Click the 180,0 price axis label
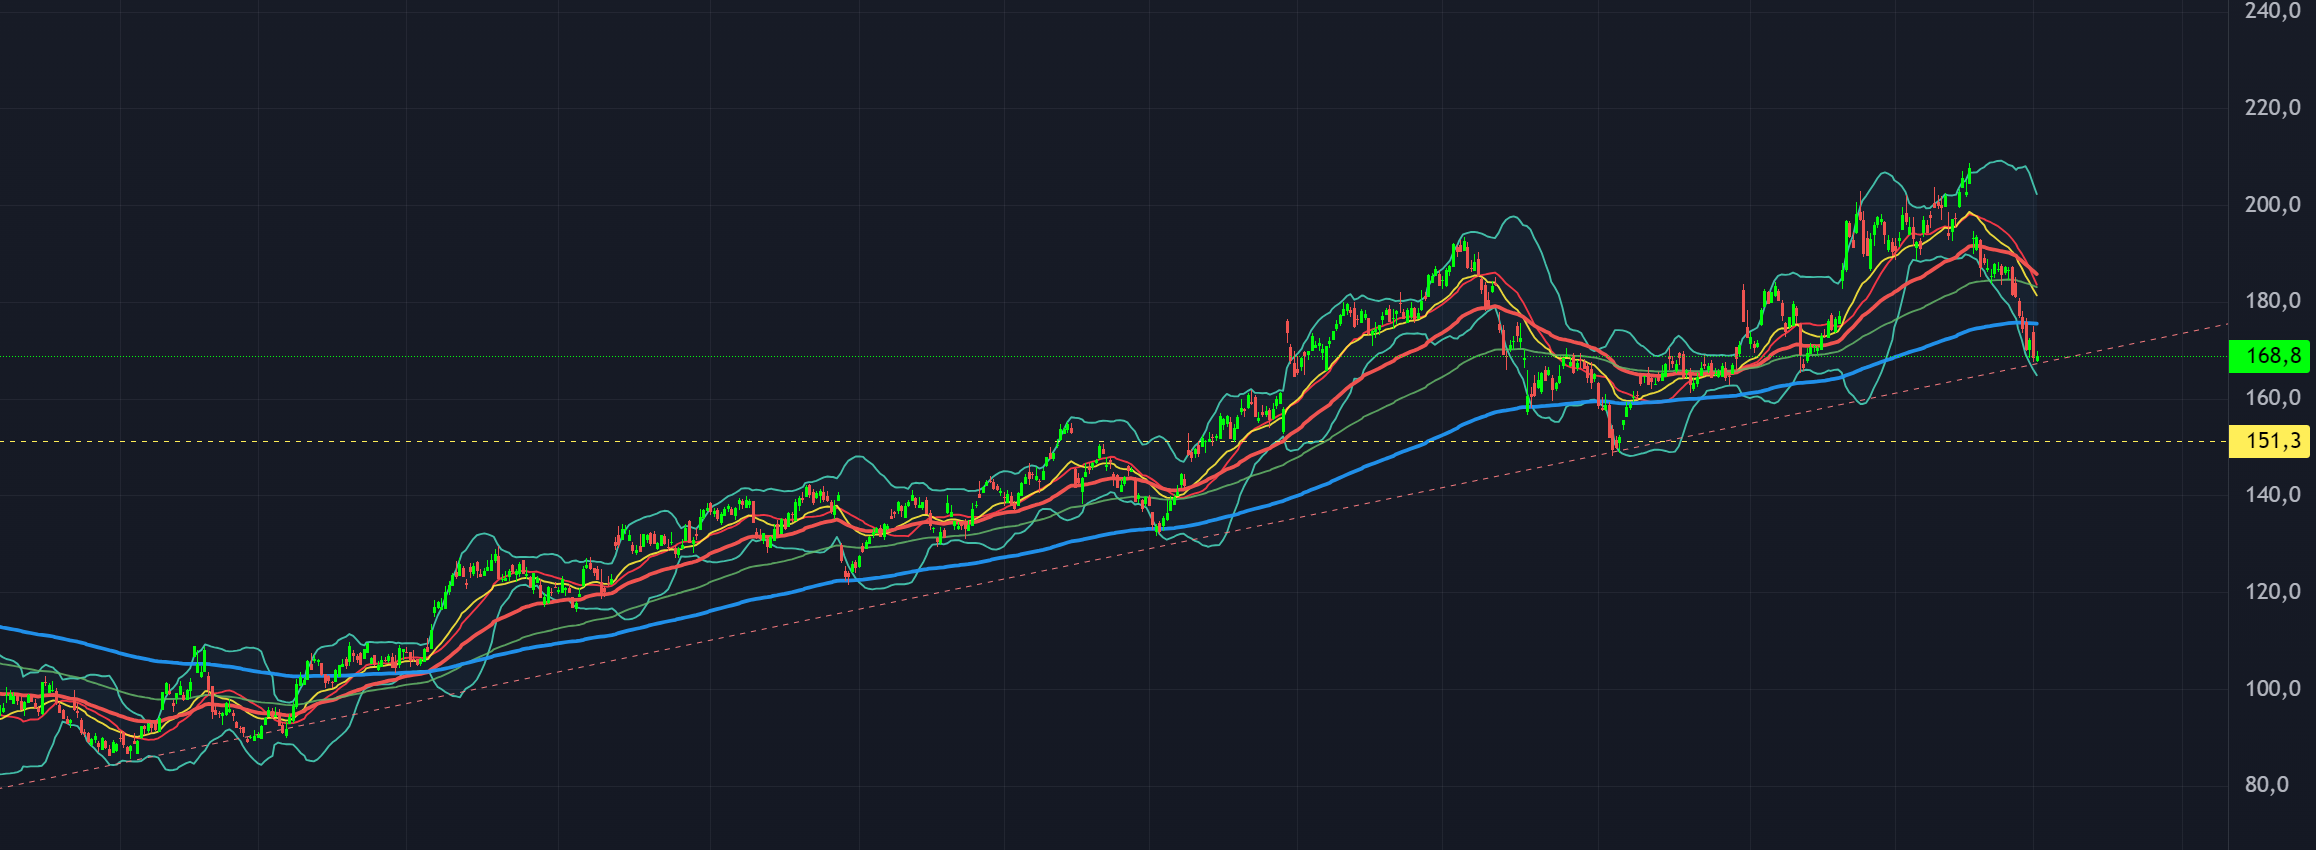The image size is (2316, 850). point(2273,301)
